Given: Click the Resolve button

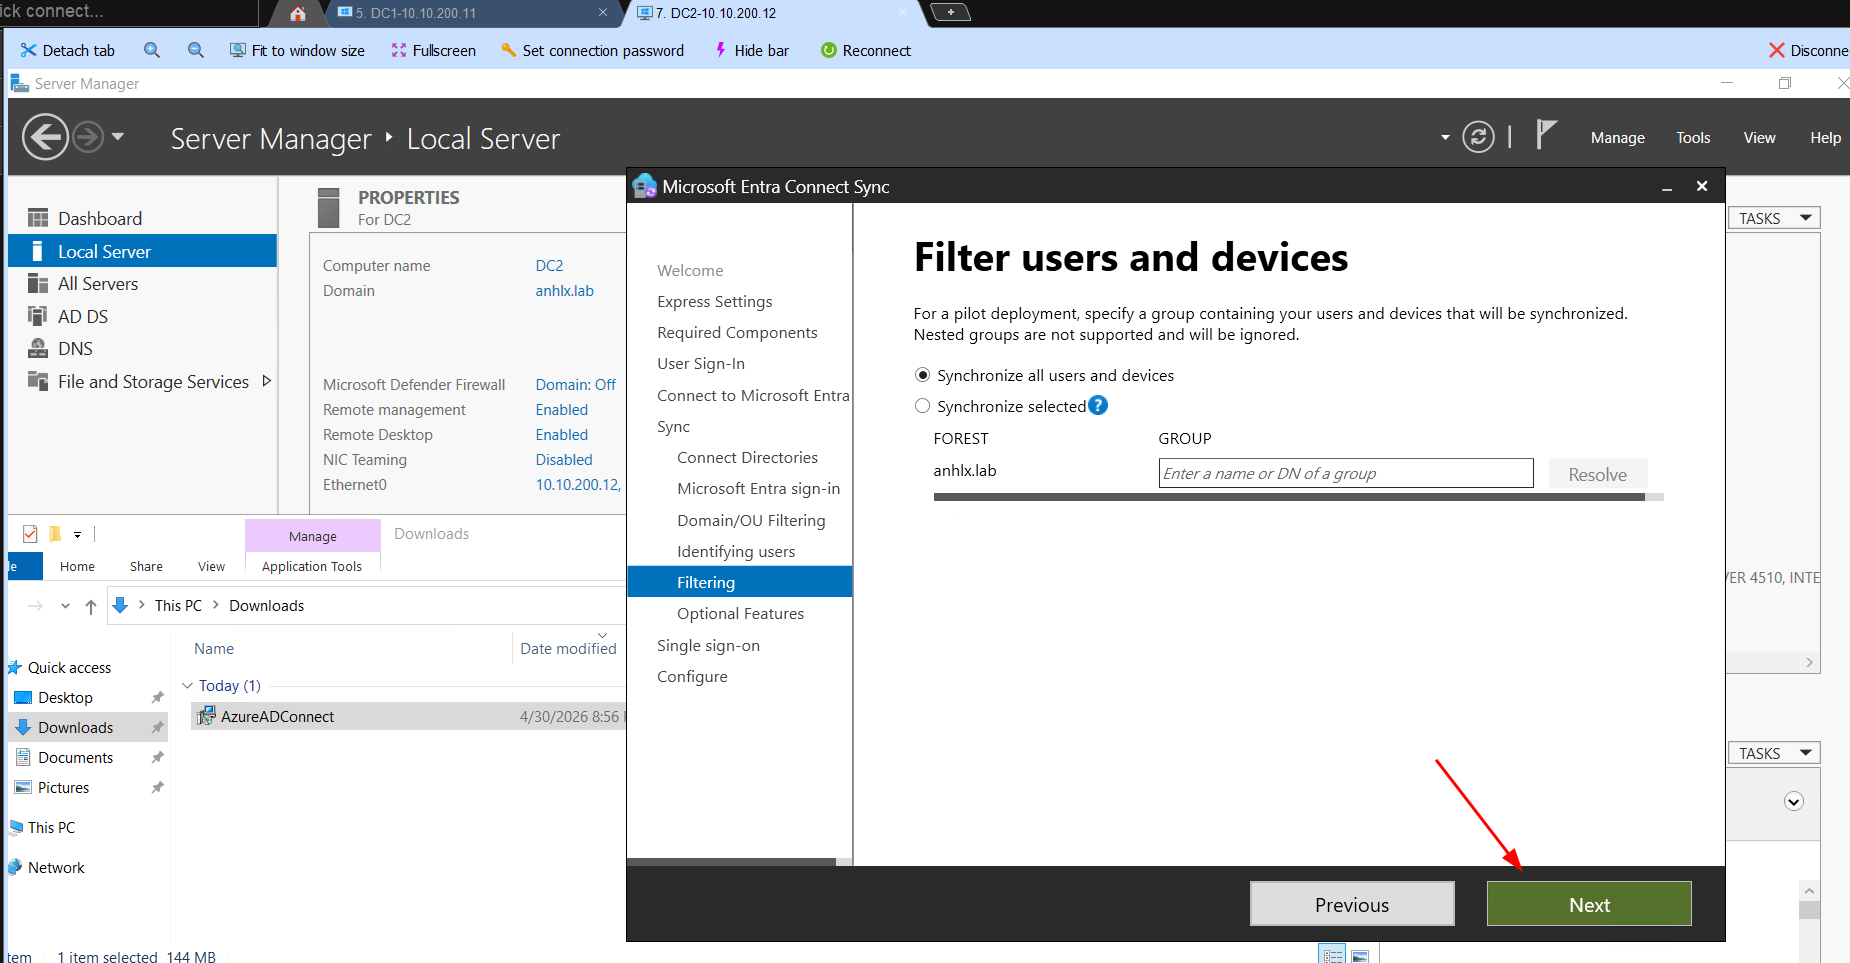Looking at the screenshot, I should 1597,474.
